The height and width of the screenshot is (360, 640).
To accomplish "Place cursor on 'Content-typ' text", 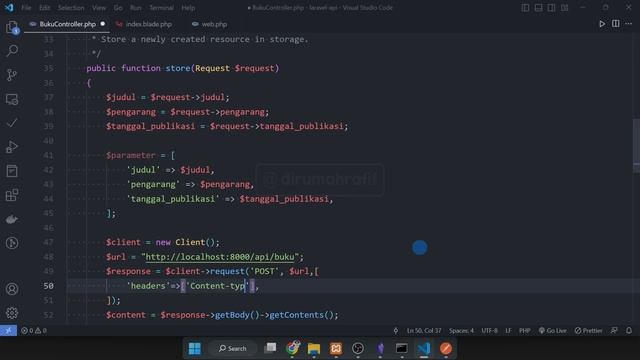I will tap(217, 286).
